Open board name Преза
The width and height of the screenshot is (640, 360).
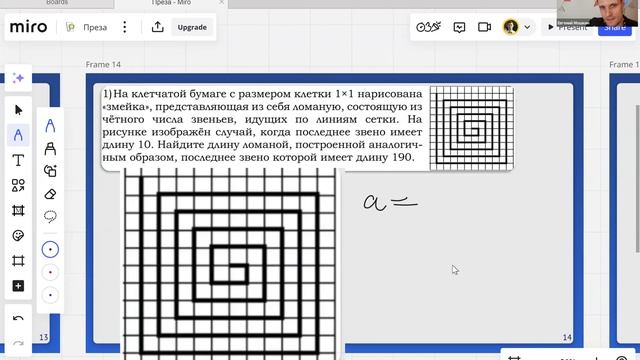click(x=95, y=27)
